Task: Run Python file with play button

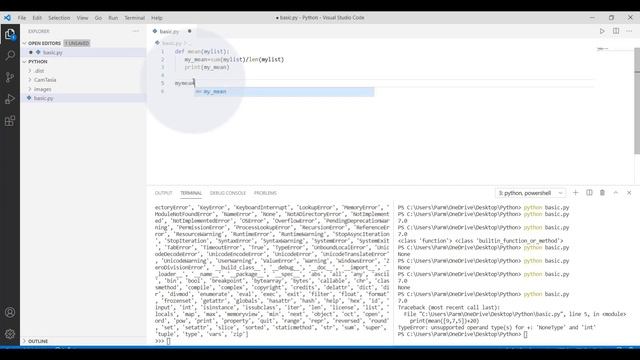Action: pos(602,31)
